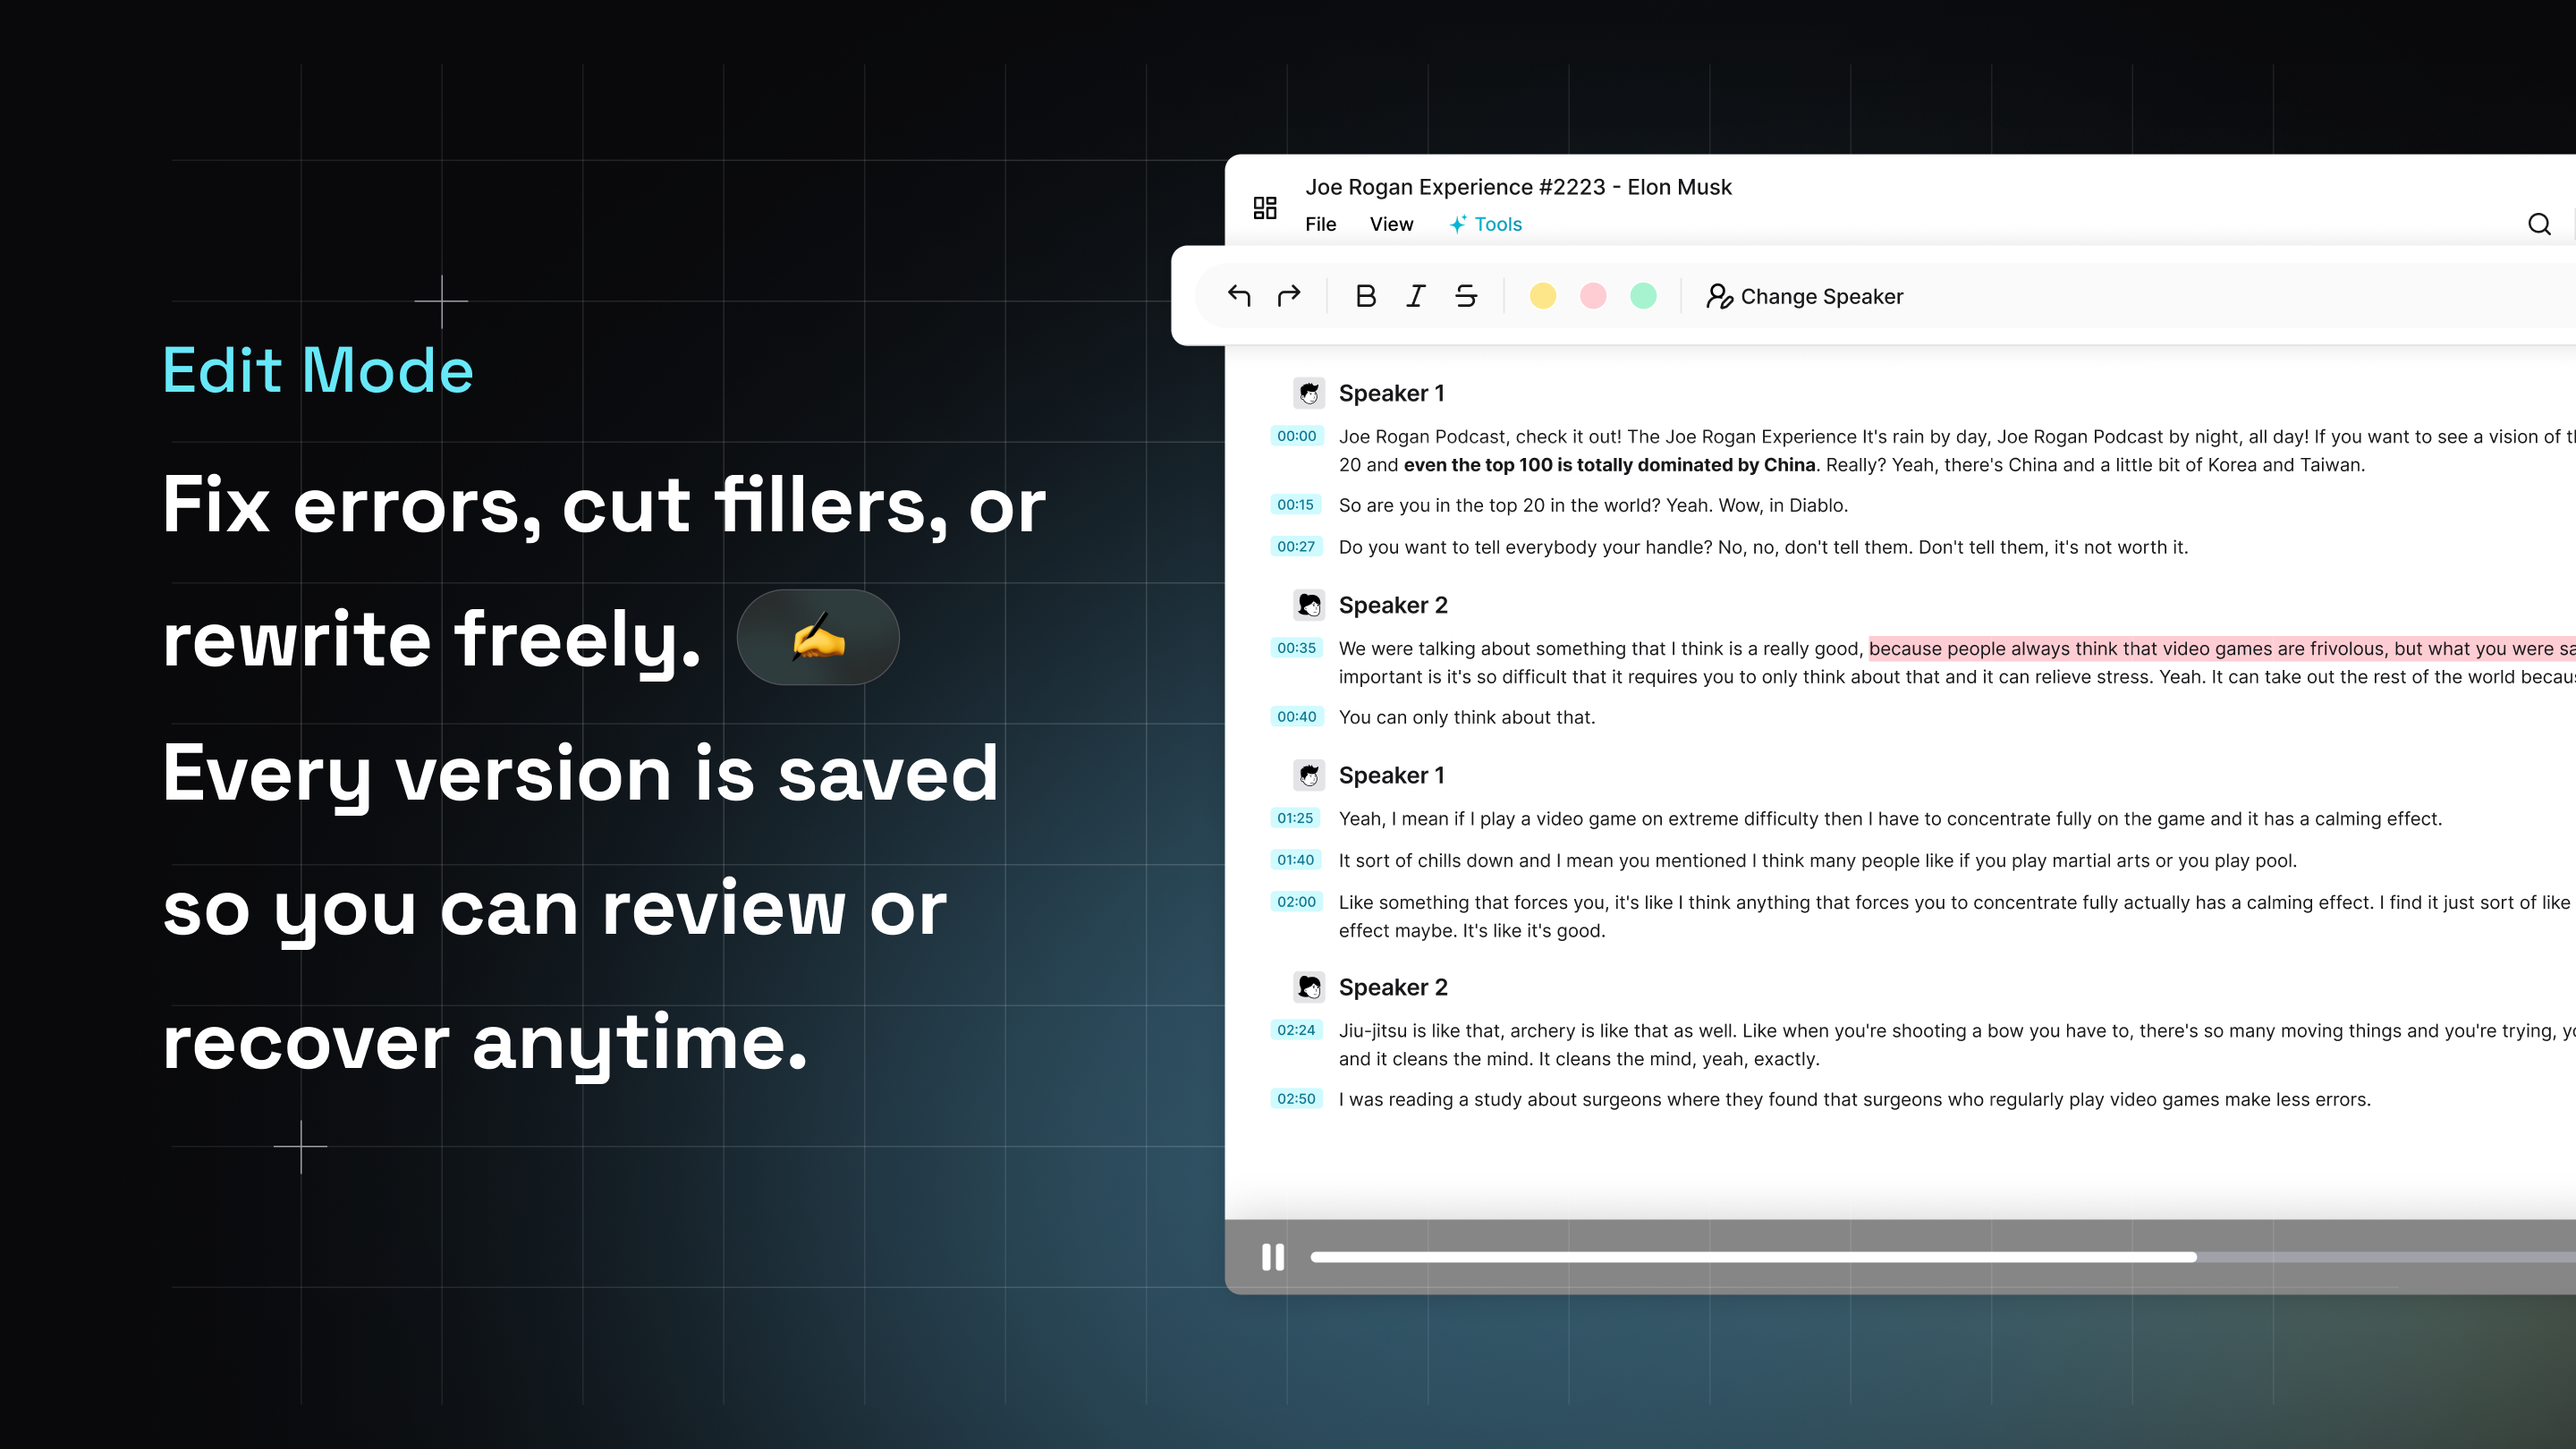Screen dimensions: 2576x1449
Task: Apply strikethrough formatting
Action: click(x=1466, y=296)
